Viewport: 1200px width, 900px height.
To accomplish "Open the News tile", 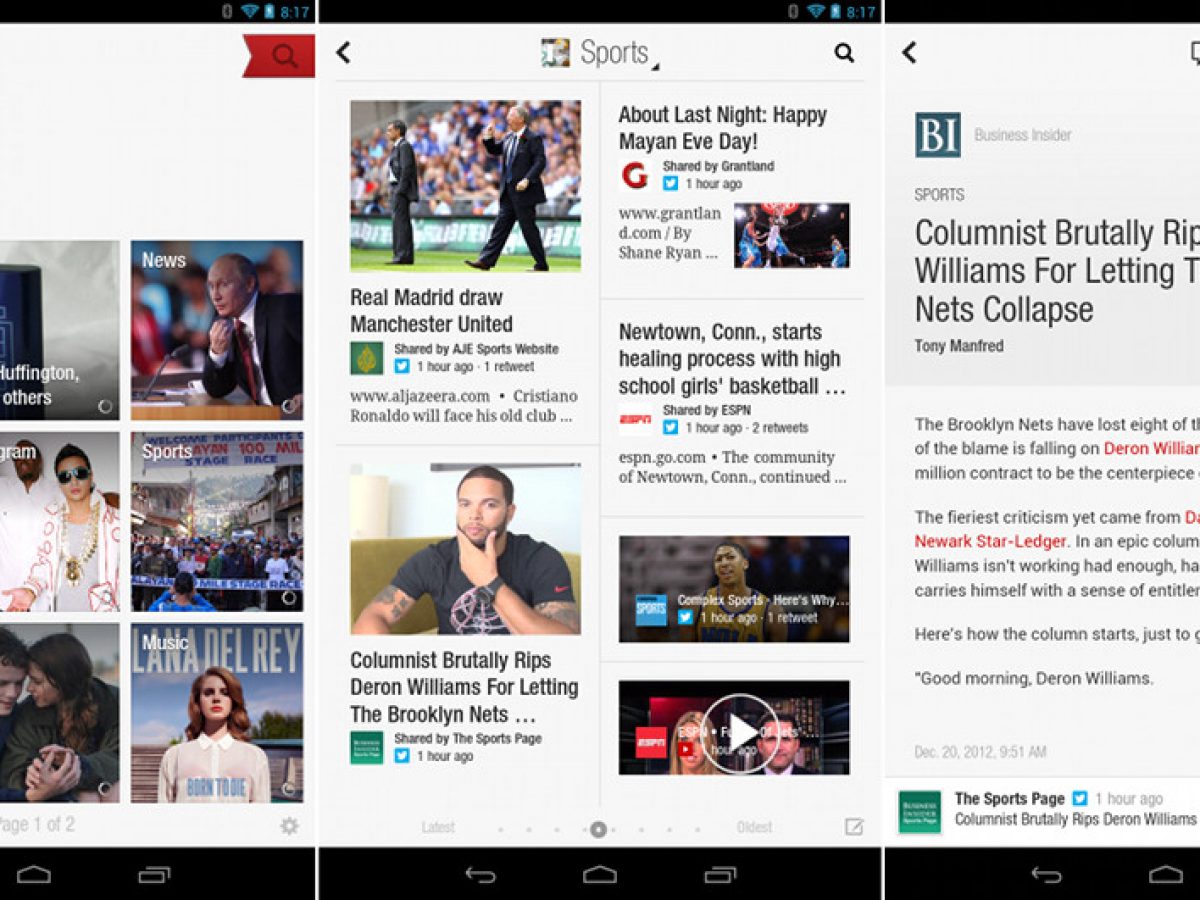I will click(x=217, y=330).
